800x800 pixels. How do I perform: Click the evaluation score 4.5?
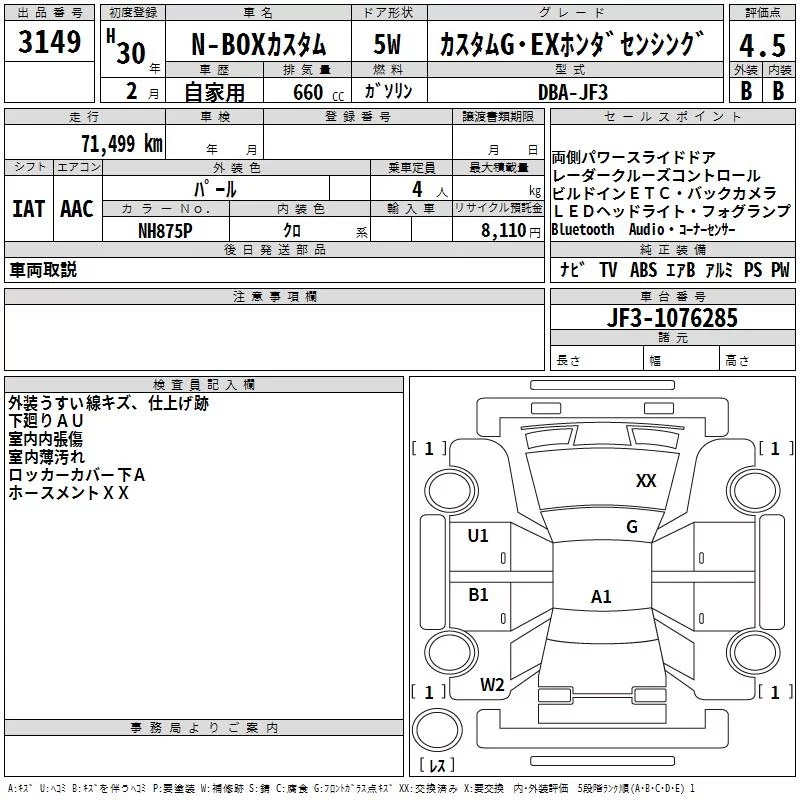pos(762,45)
